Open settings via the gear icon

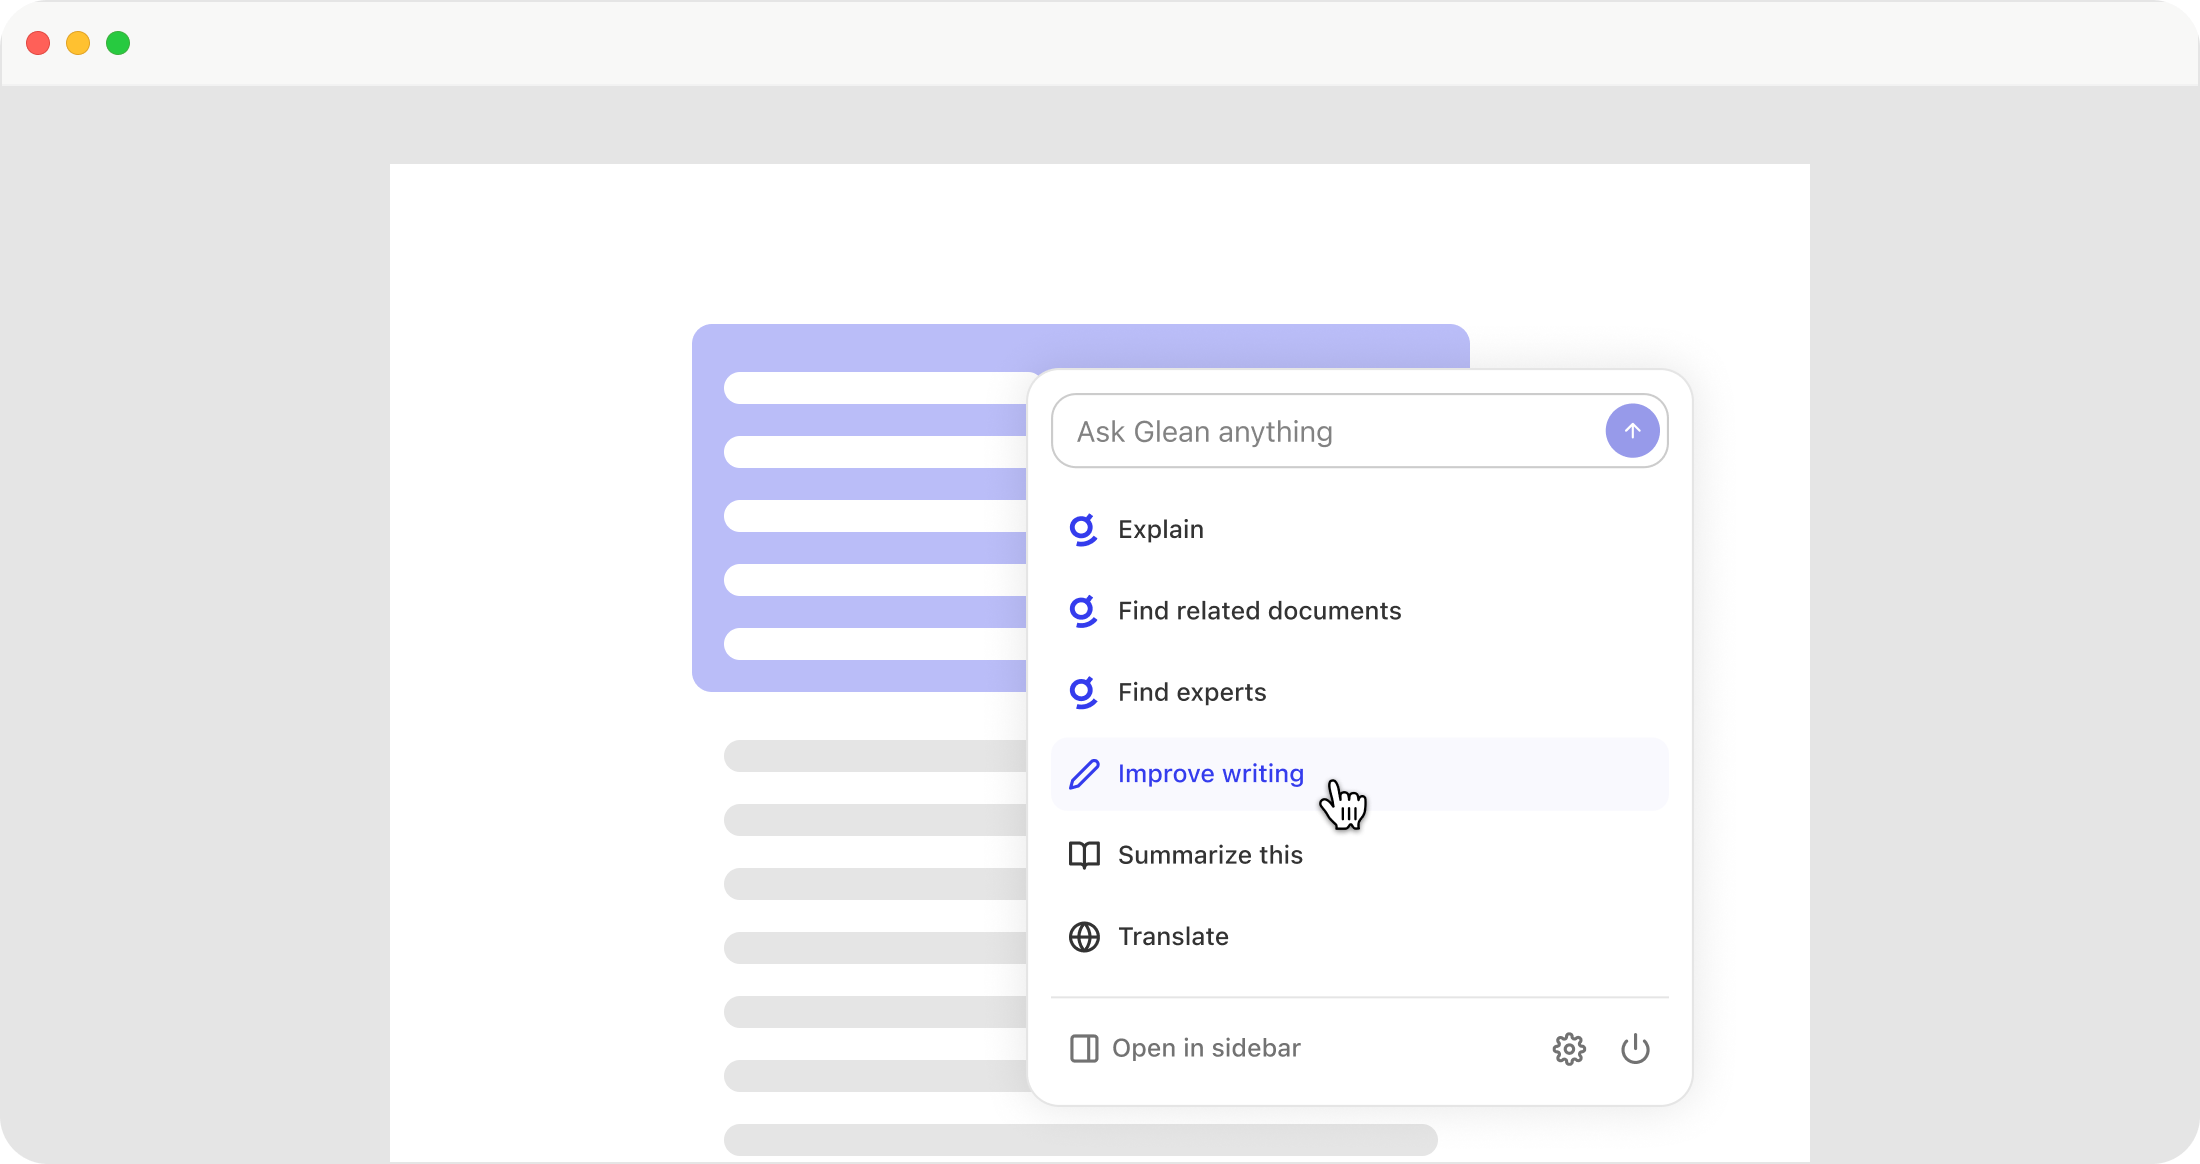tap(1569, 1049)
